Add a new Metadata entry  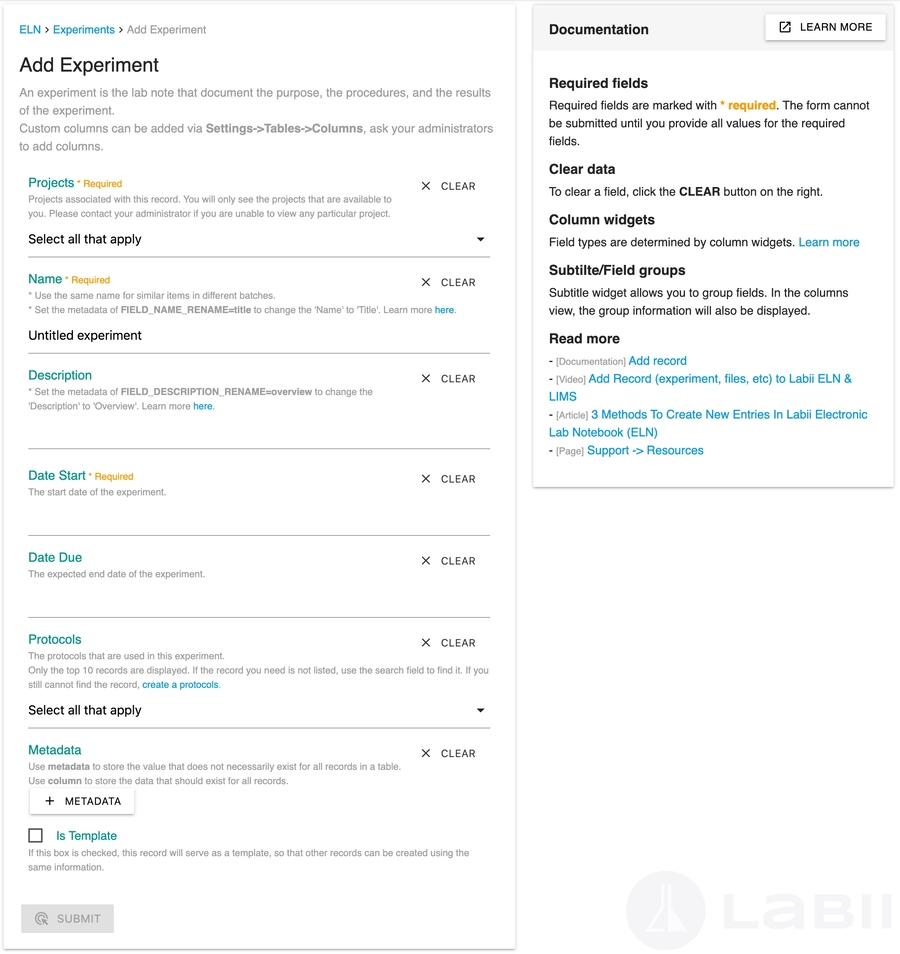[x=82, y=801]
